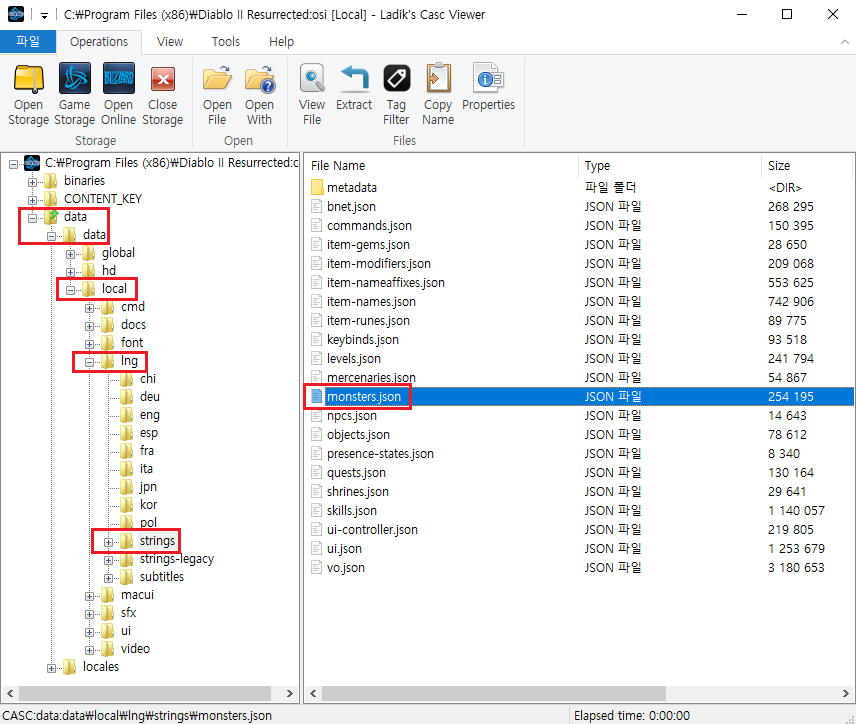Select npcs.json file
Image resolution: width=856 pixels, height=724 pixels.
click(x=352, y=416)
